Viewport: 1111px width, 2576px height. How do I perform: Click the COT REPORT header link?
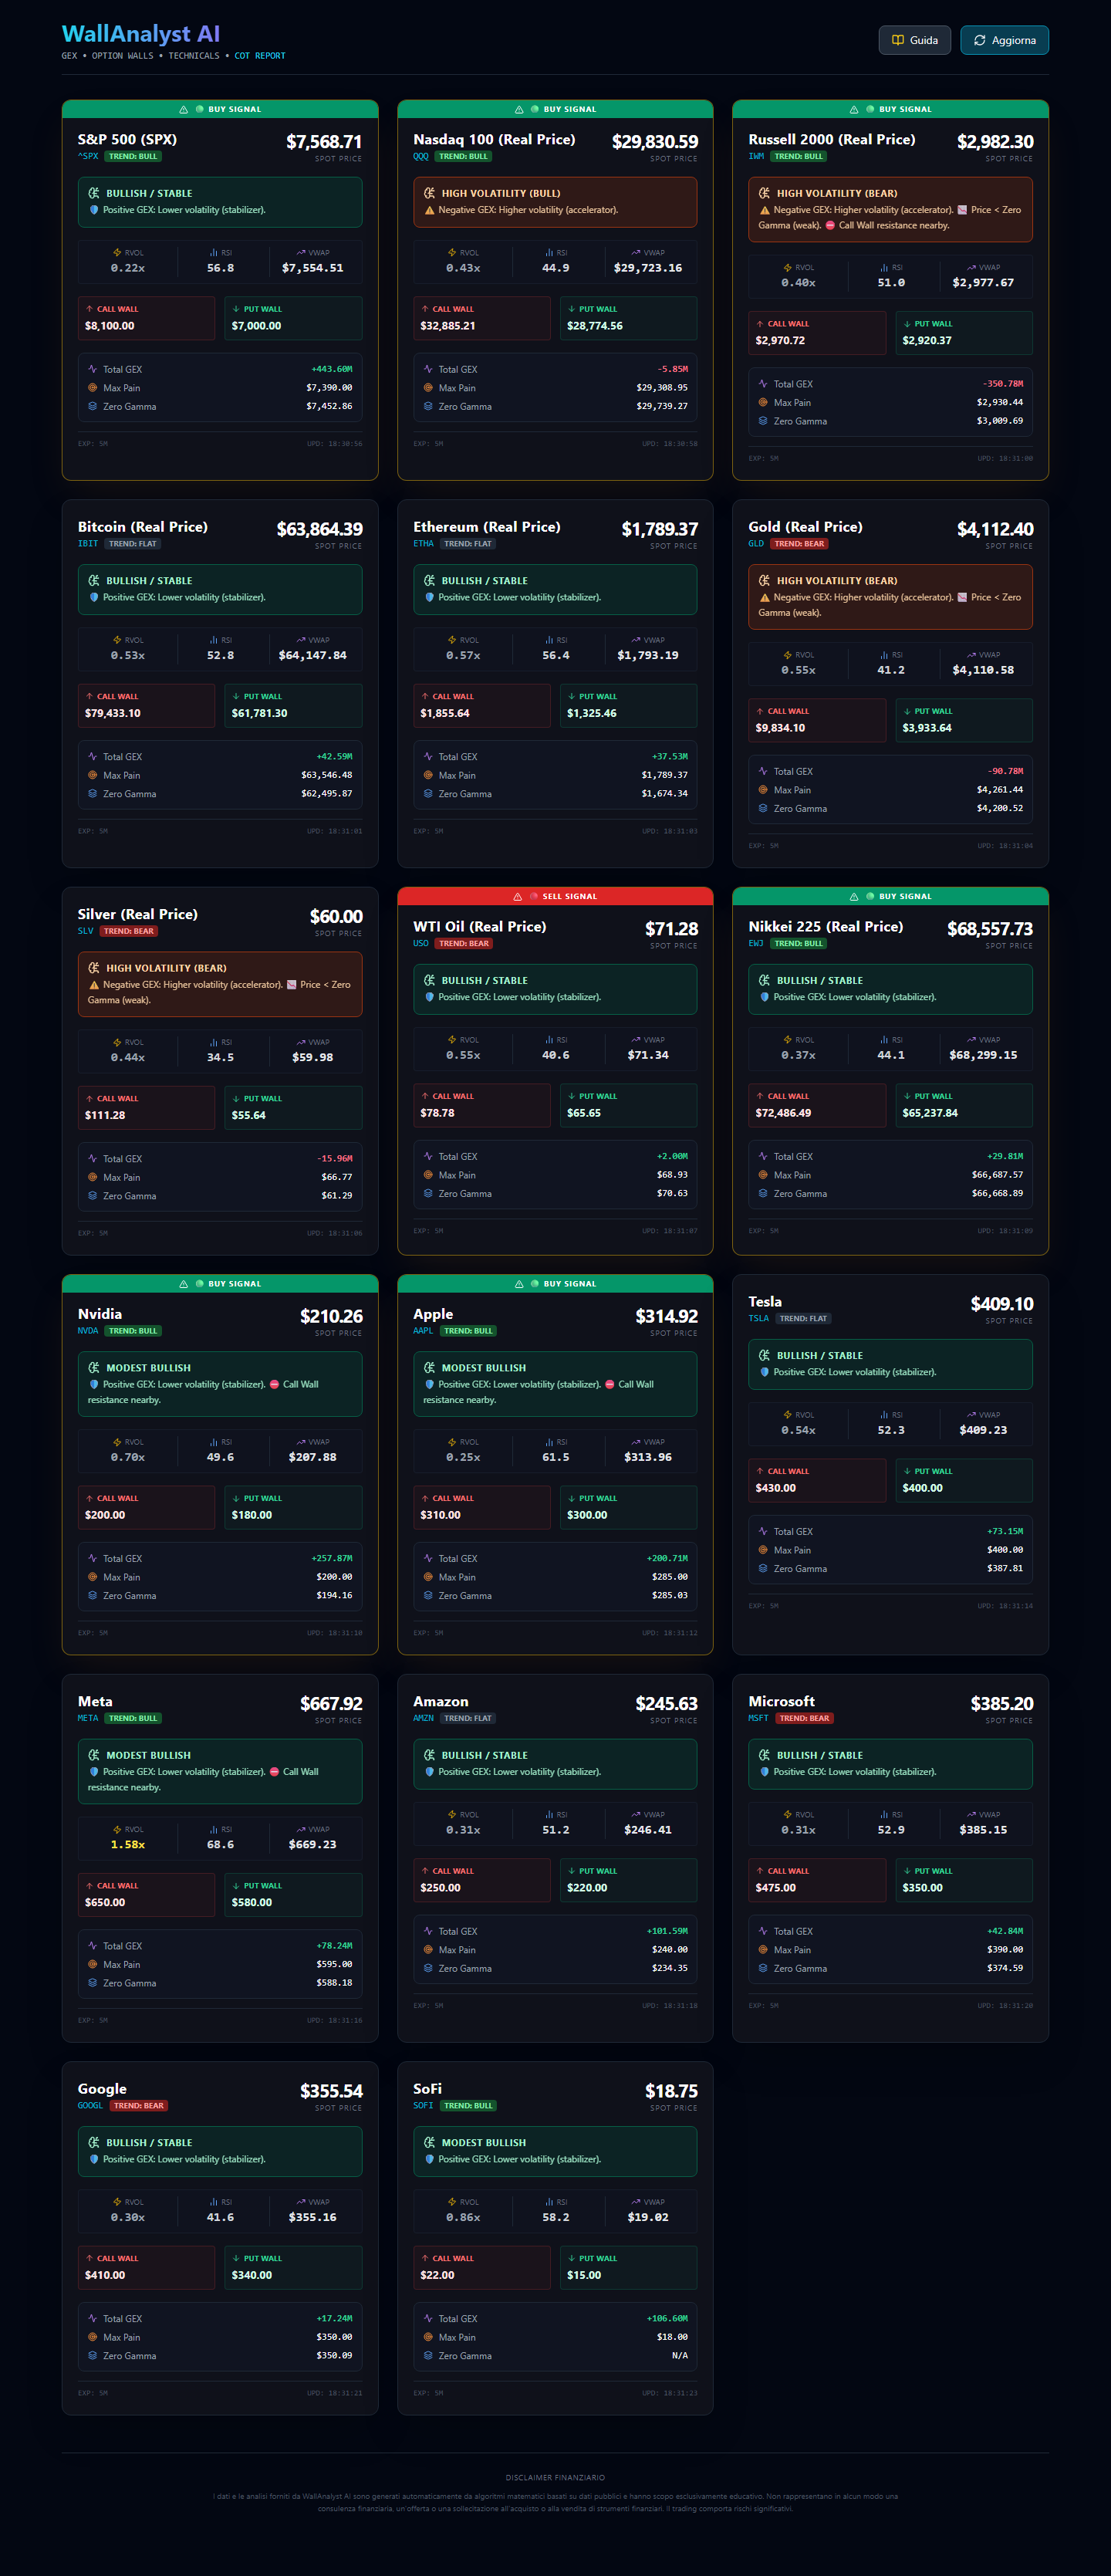(260, 56)
